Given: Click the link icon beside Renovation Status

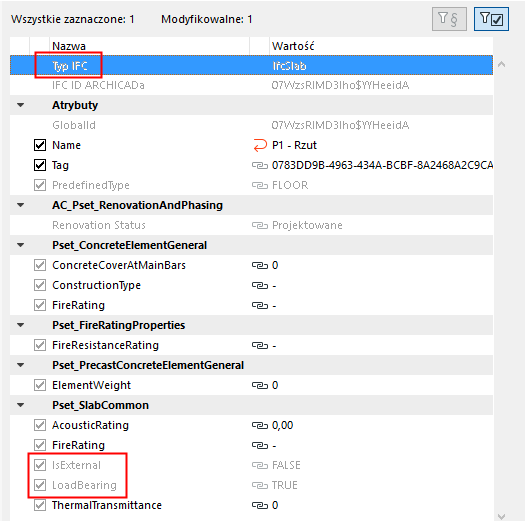Looking at the screenshot, I should point(260,225).
